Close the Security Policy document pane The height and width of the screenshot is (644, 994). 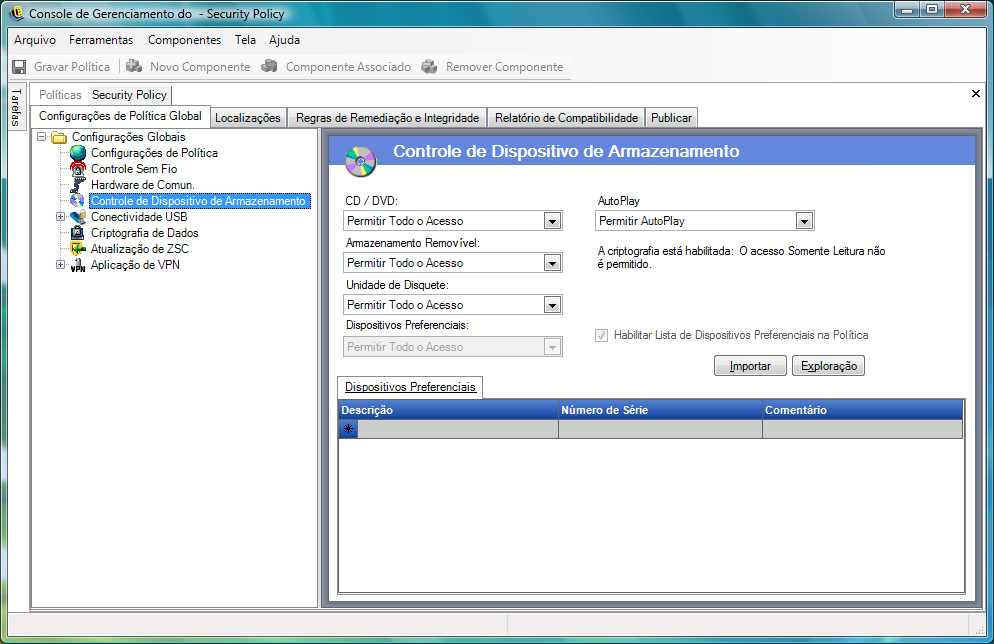pyautogui.click(x=976, y=94)
